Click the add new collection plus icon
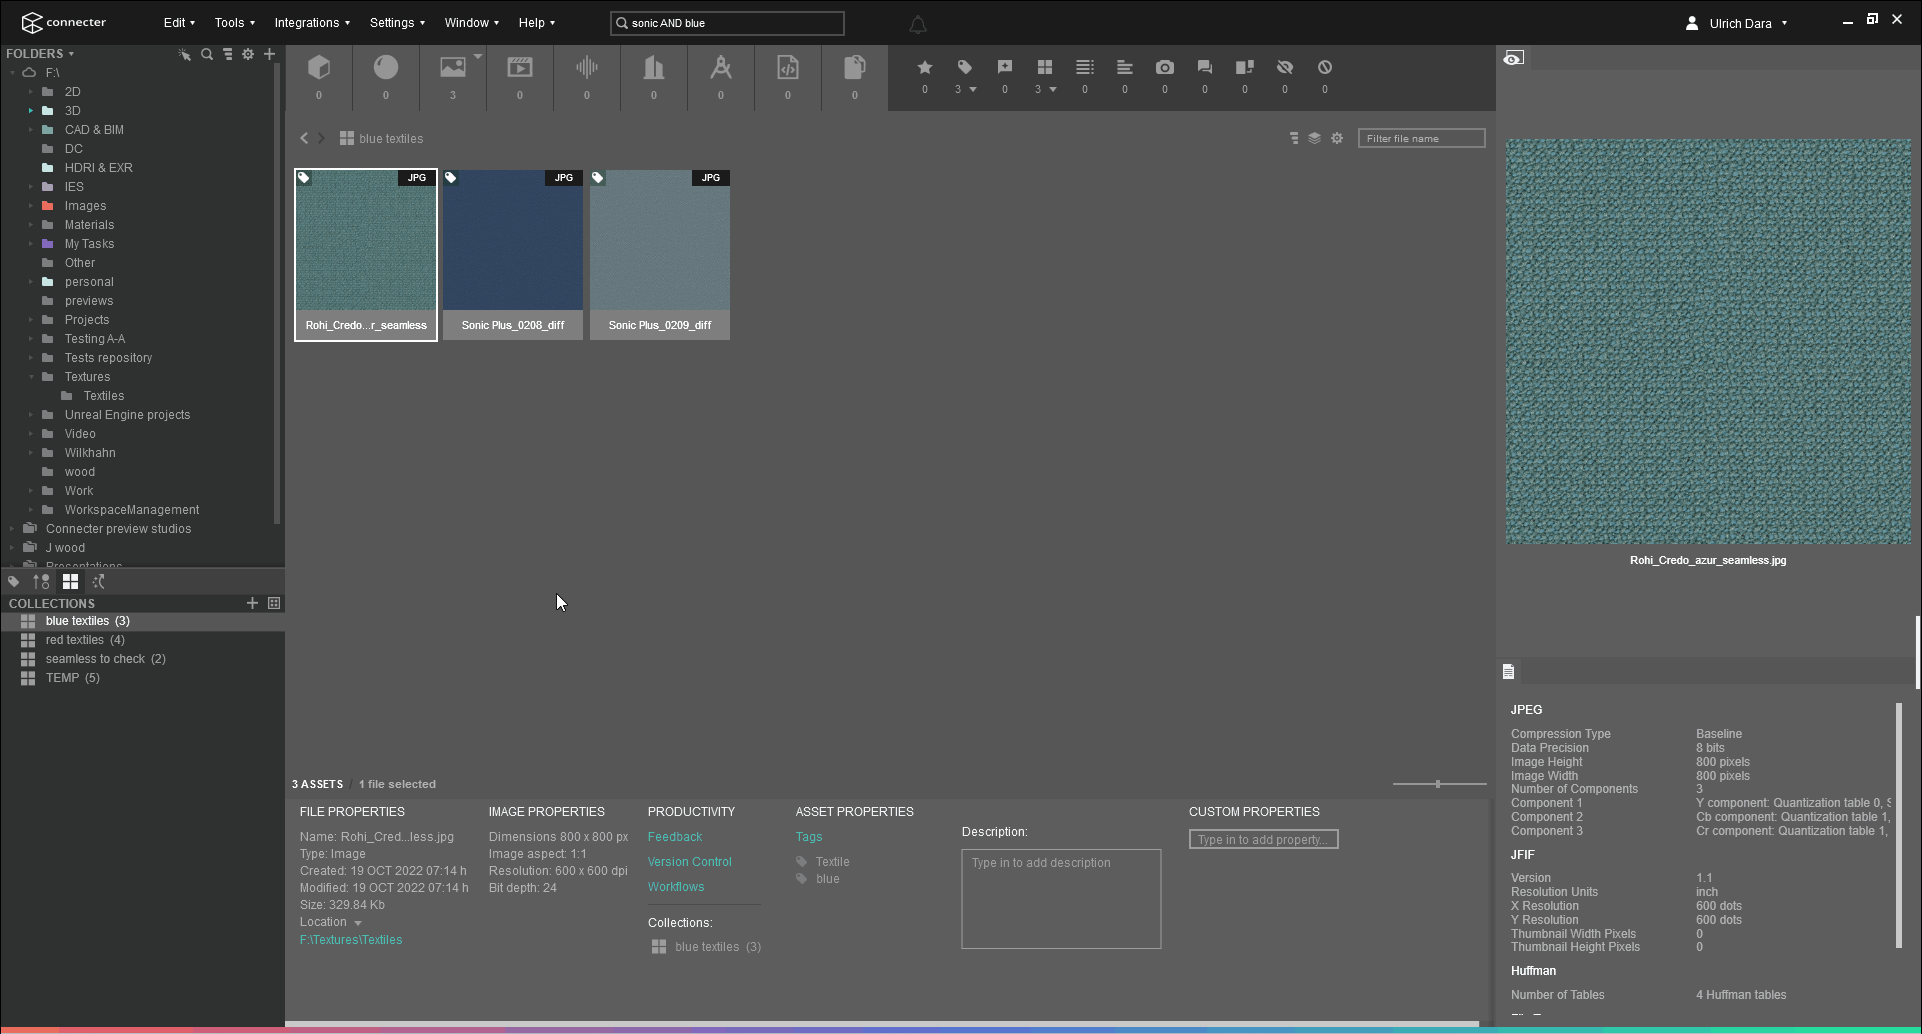Image resolution: width=1922 pixels, height=1034 pixels. (x=252, y=603)
